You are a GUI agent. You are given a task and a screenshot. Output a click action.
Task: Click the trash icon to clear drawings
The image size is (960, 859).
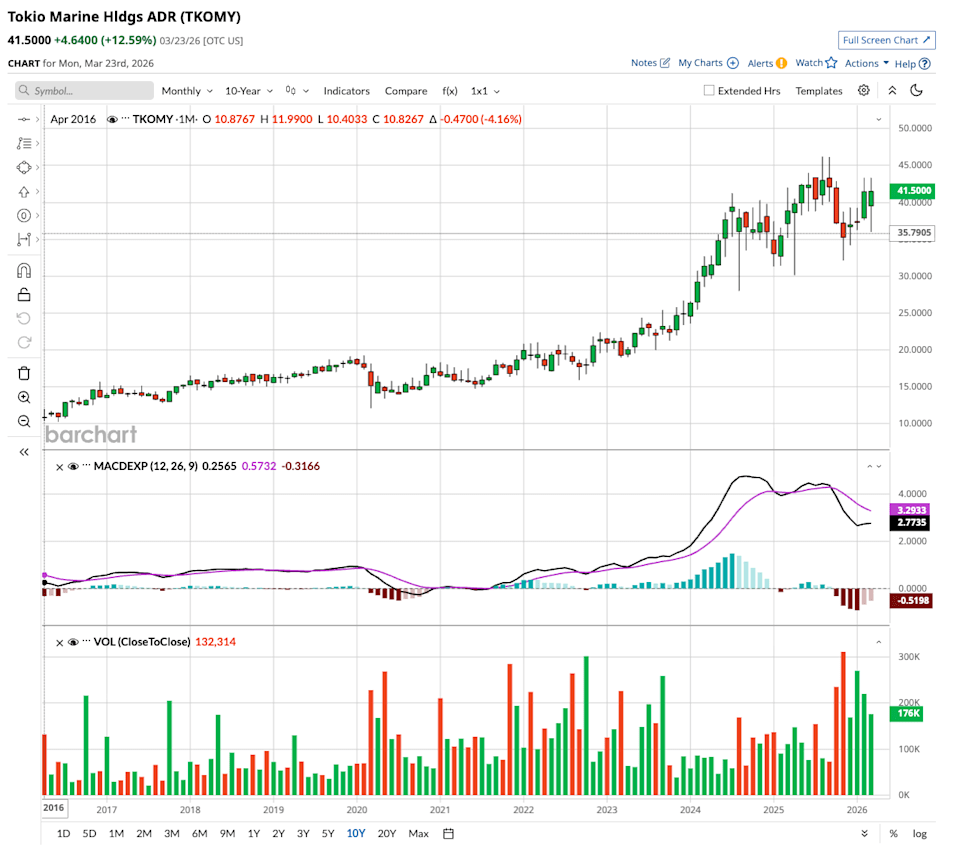pos(24,372)
